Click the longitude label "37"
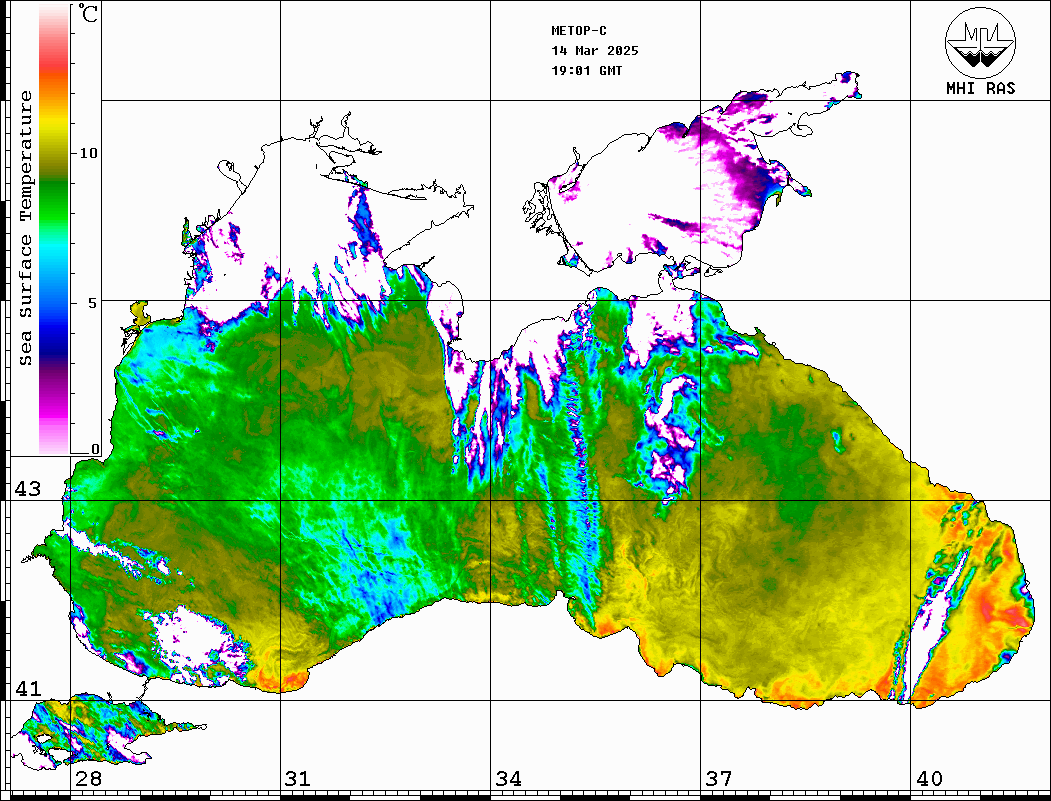Screen dimensions: 1051x801 [x=719, y=779]
